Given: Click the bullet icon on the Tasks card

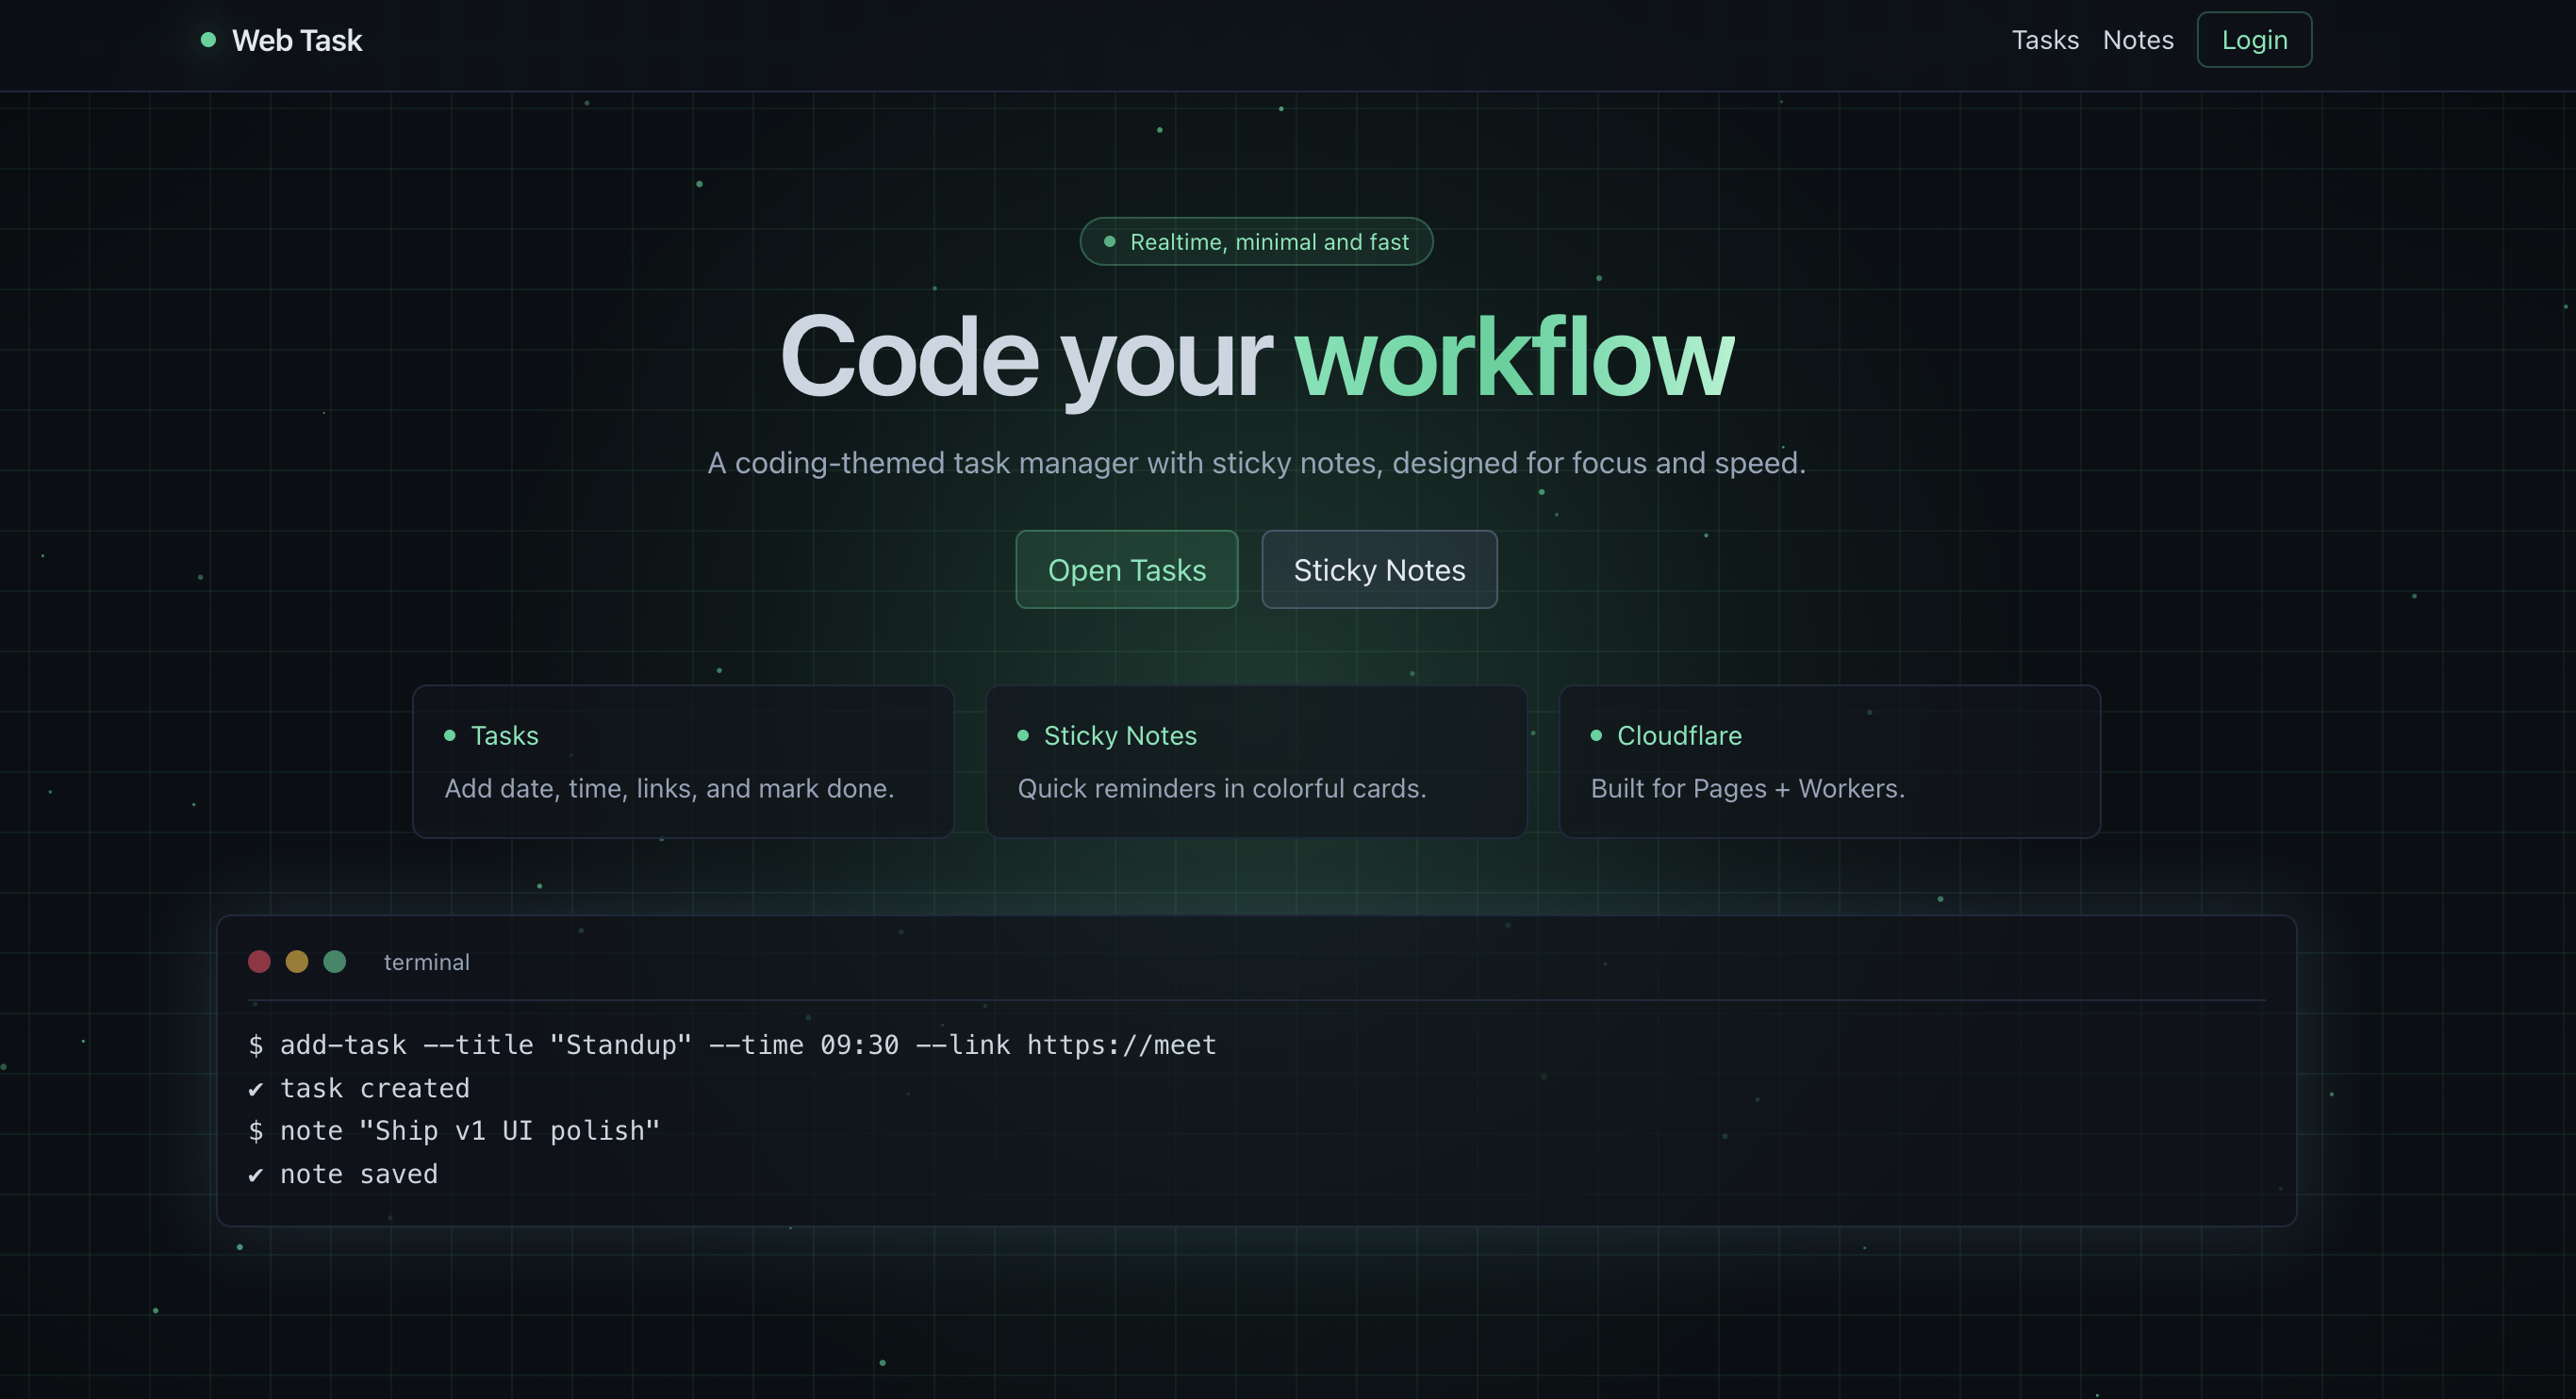Looking at the screenshot, I should pos(450,735).
